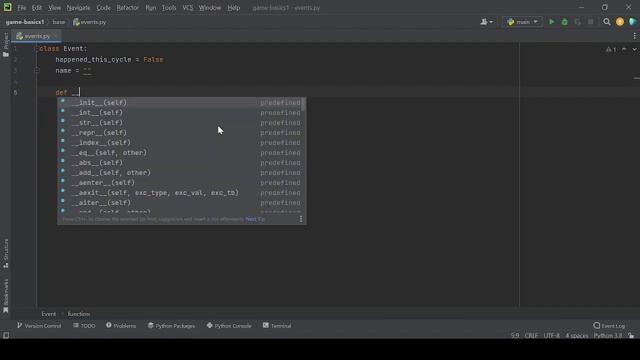Image resolution: width=640 pixels, height=360 pixels.
Task: Open the Python Packages tool window
Action: (171, 326)
